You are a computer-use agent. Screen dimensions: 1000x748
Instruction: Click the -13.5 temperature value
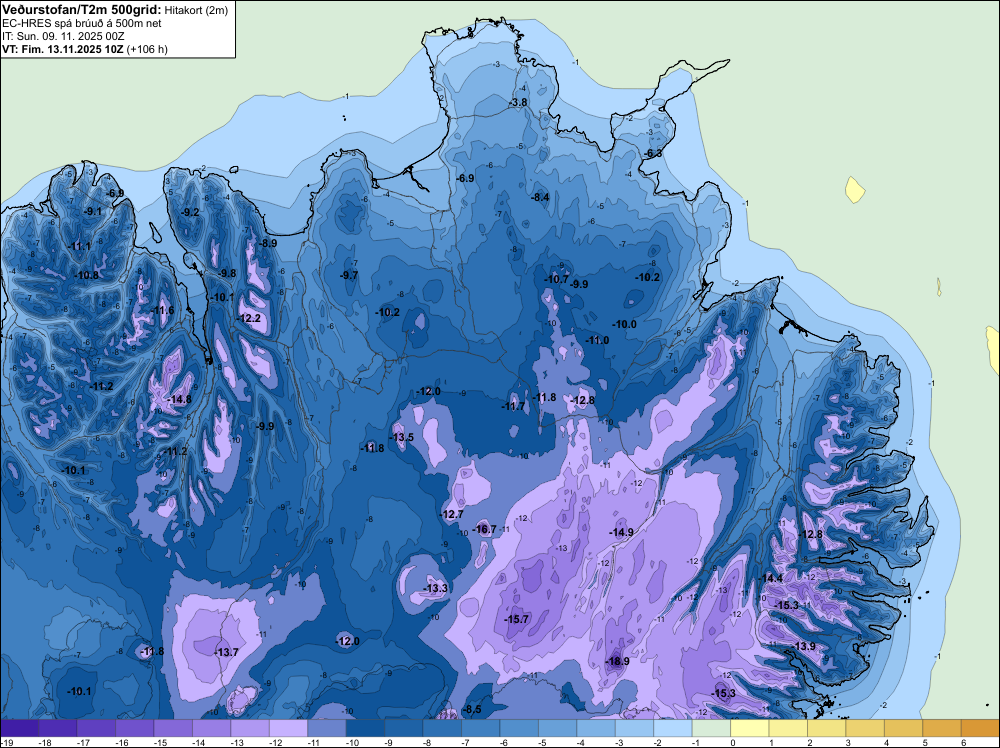402,437
